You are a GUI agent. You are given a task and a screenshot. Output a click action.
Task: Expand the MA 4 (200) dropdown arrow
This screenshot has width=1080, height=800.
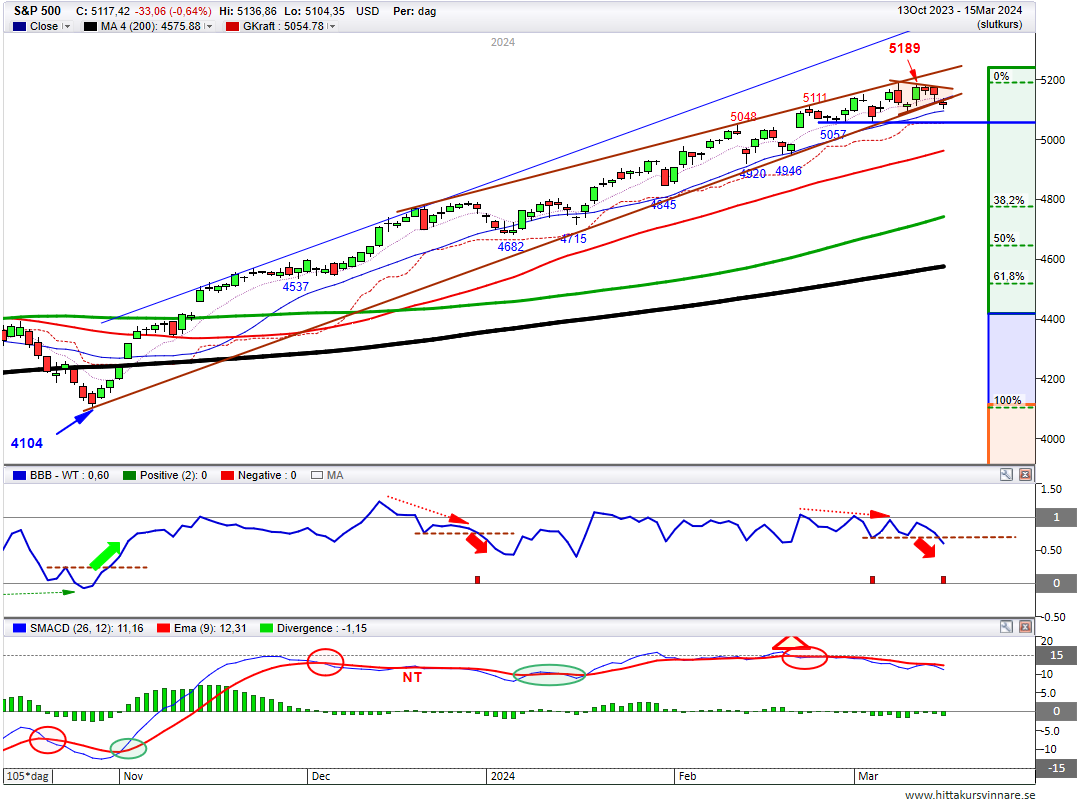(x=209, y=26)
